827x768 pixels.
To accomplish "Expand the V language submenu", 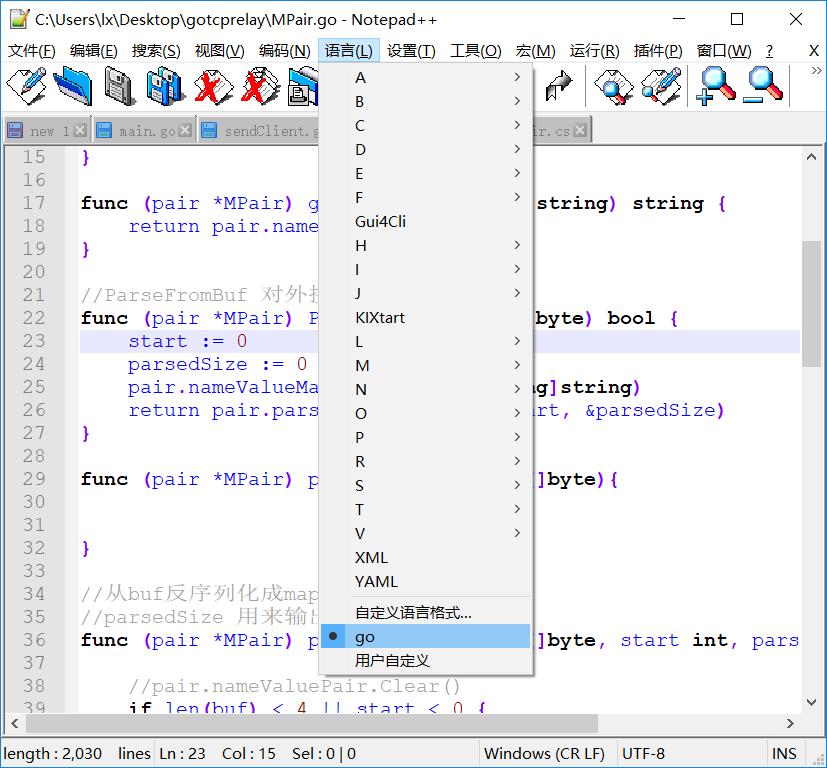I will pos(426,533).
